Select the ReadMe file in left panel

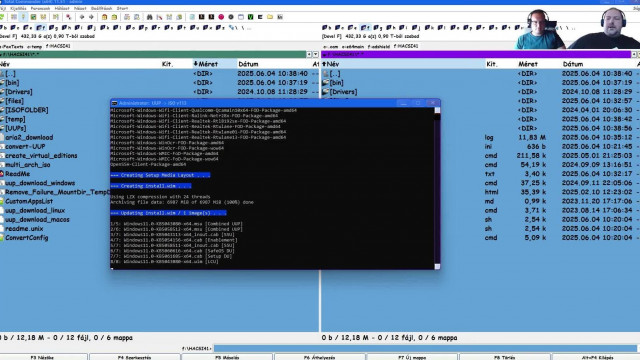[18, 174]
